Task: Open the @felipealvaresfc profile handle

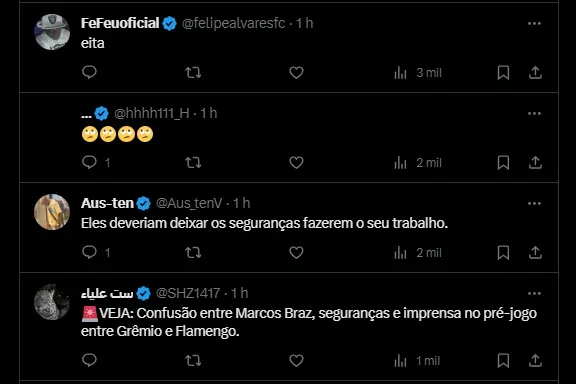Action: tap(234, 23)
